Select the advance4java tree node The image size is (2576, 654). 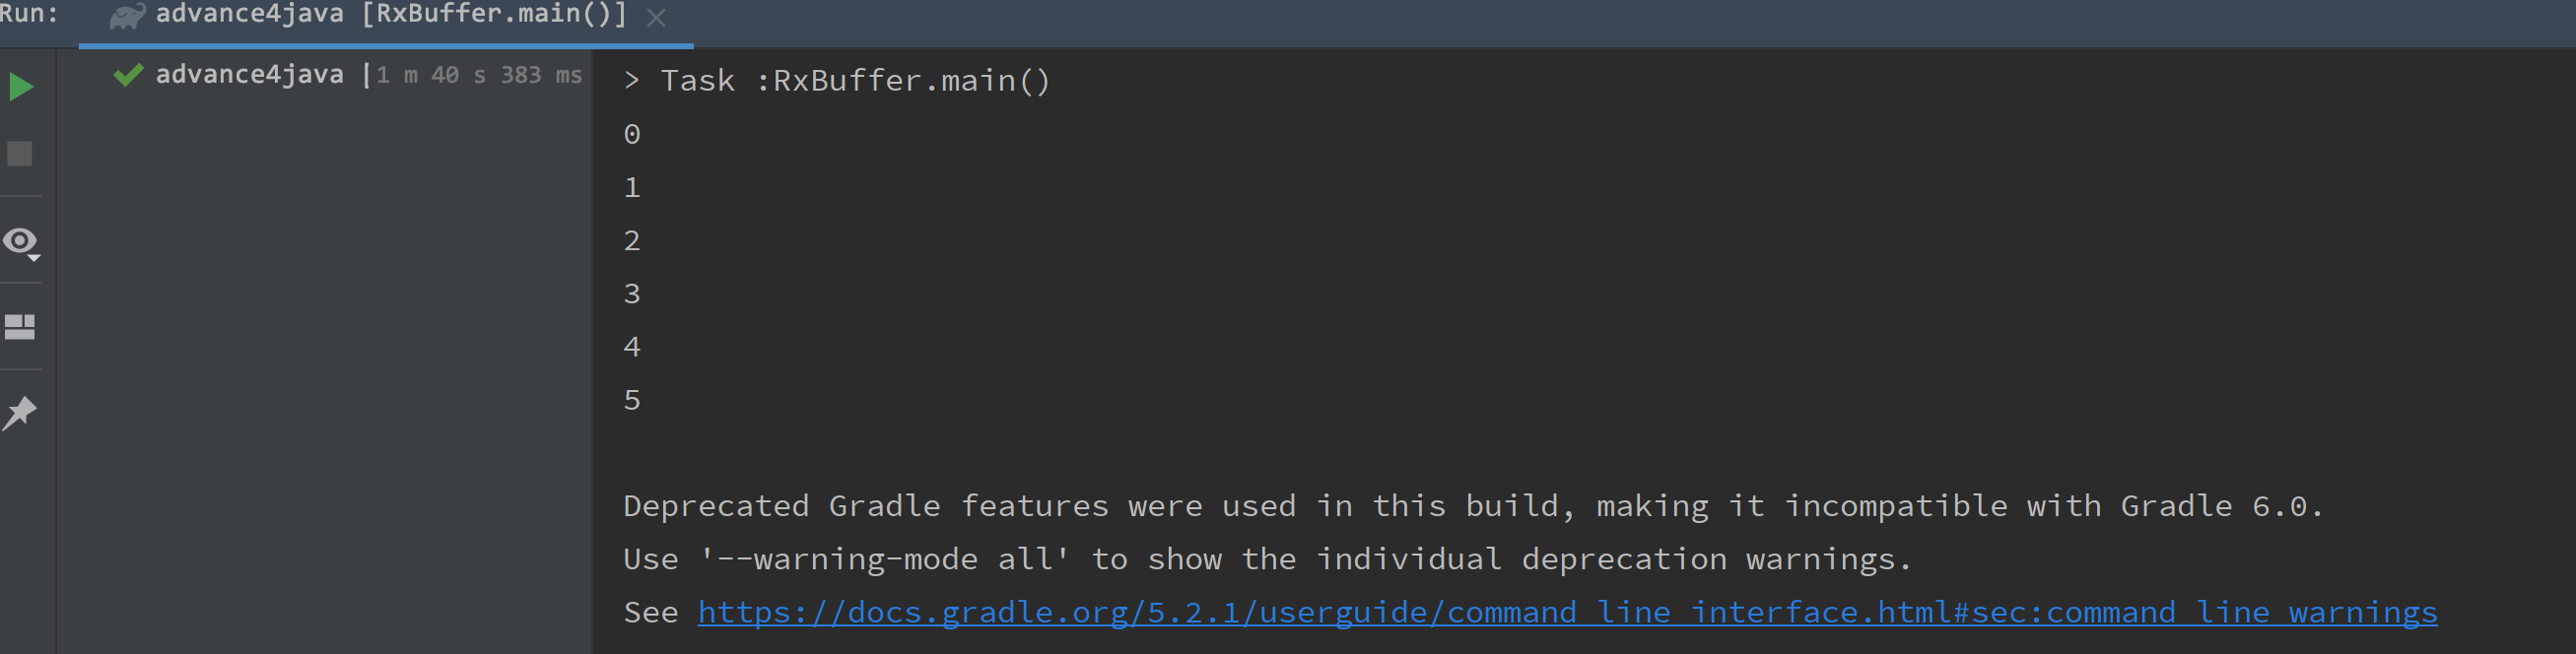(x=249, y=74)
